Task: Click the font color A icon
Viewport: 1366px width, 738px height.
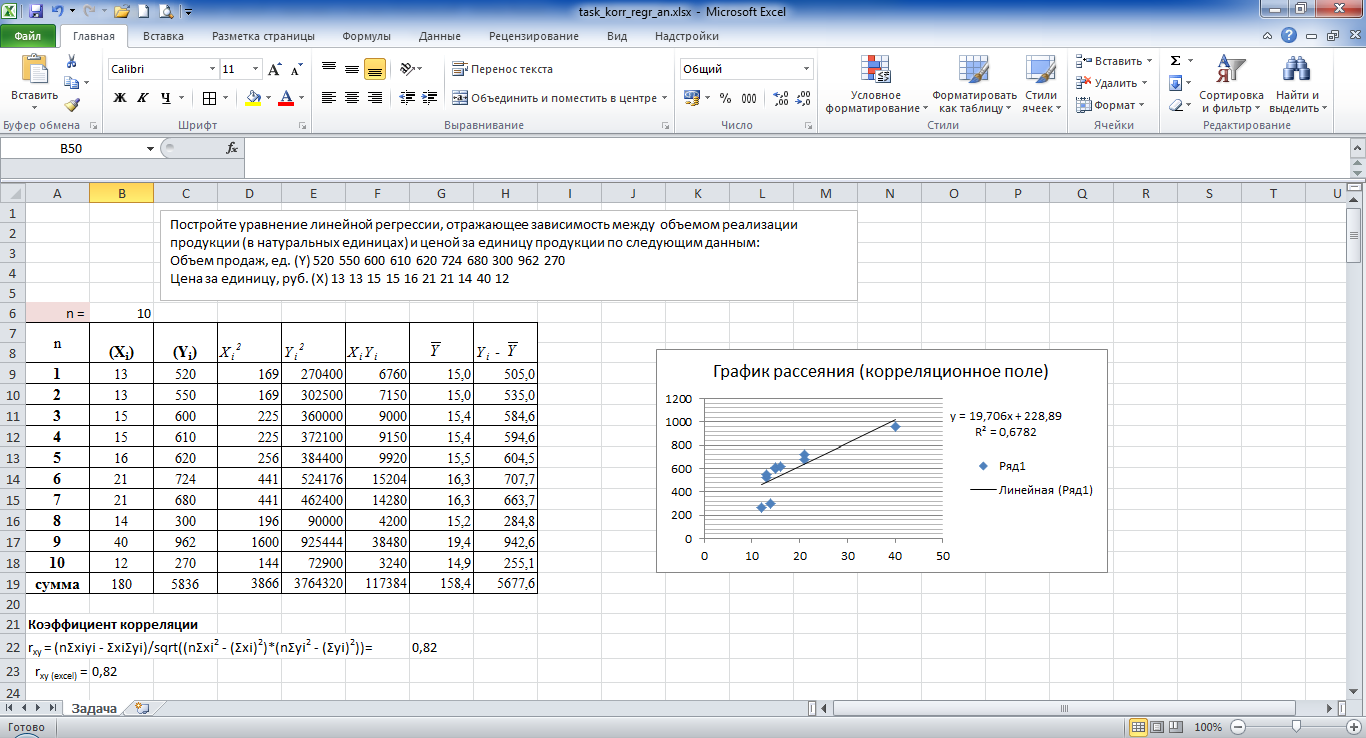Action: click(287, 98)
